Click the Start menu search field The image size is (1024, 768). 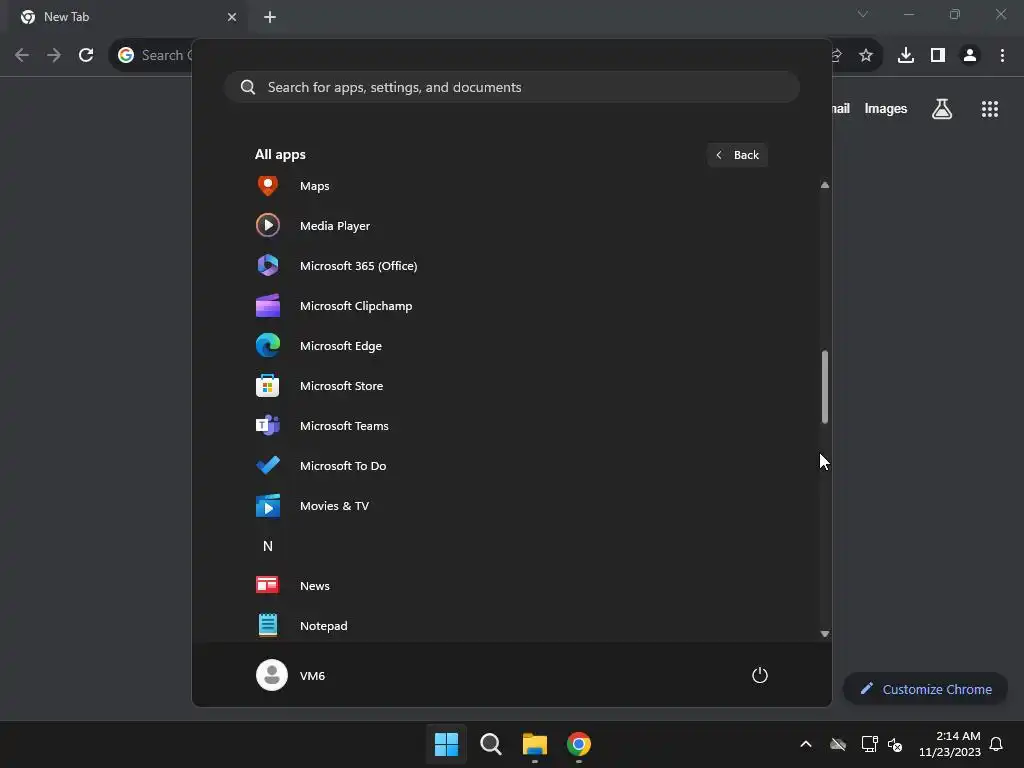(512, 87)
